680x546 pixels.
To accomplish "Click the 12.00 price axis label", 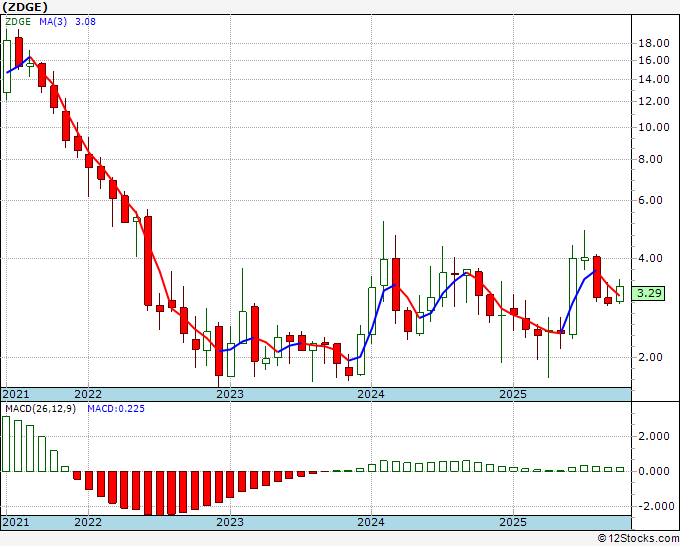I will click(654, 101).
